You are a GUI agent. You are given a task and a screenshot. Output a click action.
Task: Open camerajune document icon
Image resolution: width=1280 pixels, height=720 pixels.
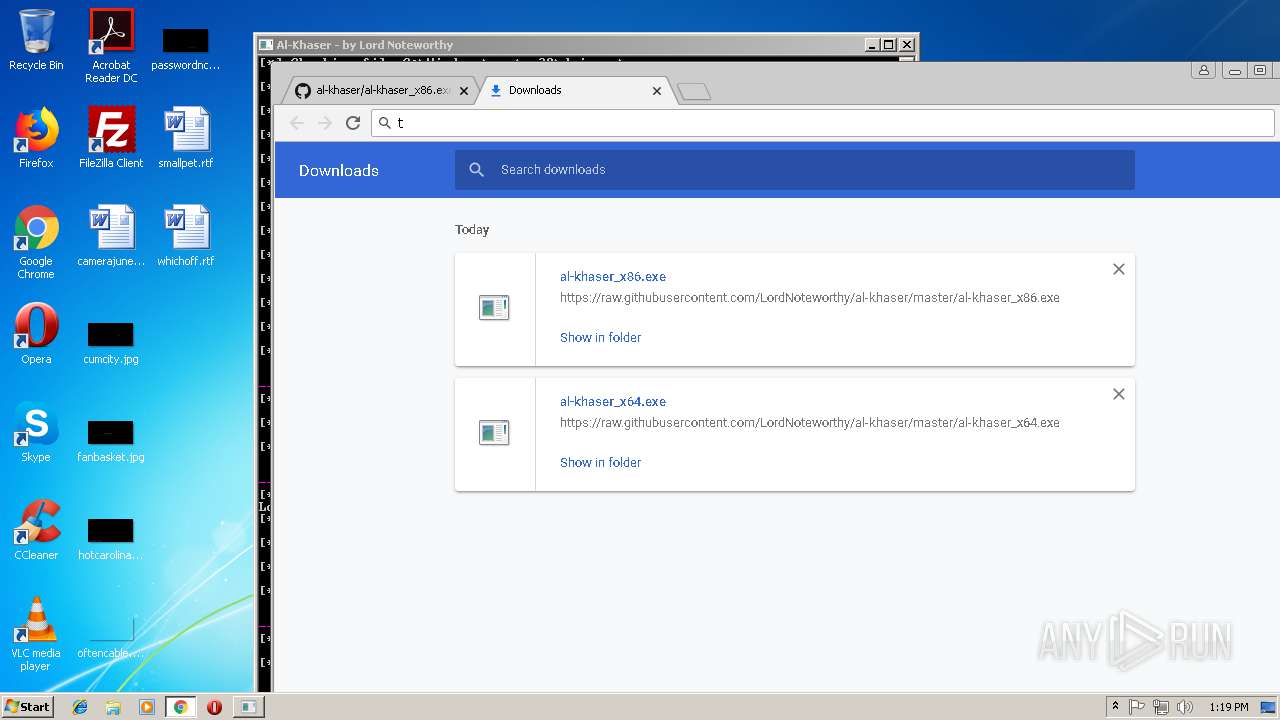pyautogui.click(x=111, y=236)
